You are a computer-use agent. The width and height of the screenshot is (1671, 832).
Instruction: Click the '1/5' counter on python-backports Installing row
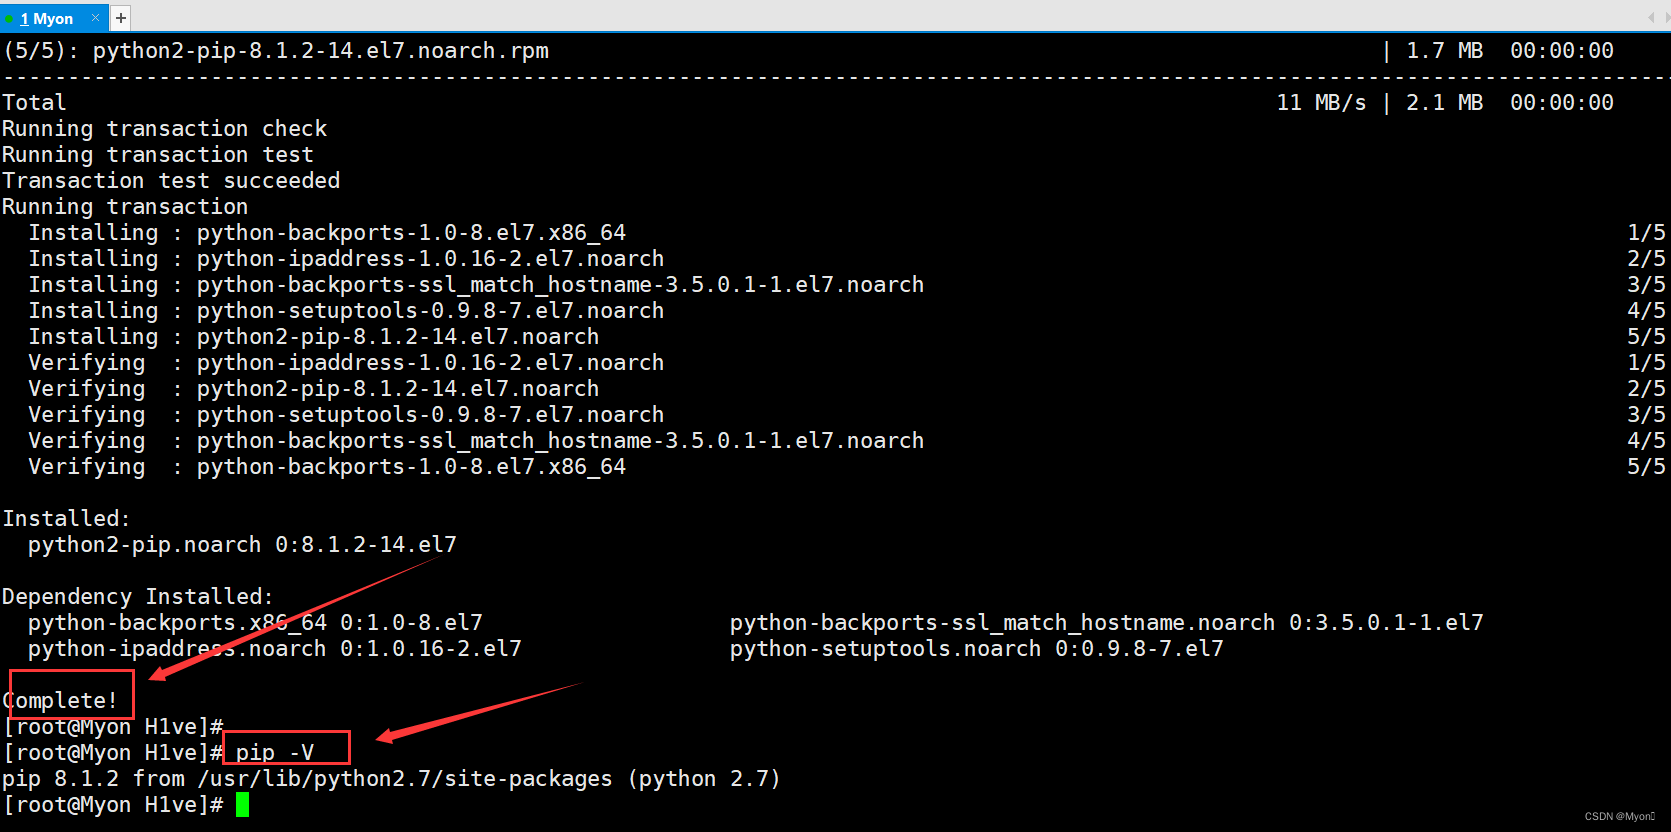(1646, 233)
